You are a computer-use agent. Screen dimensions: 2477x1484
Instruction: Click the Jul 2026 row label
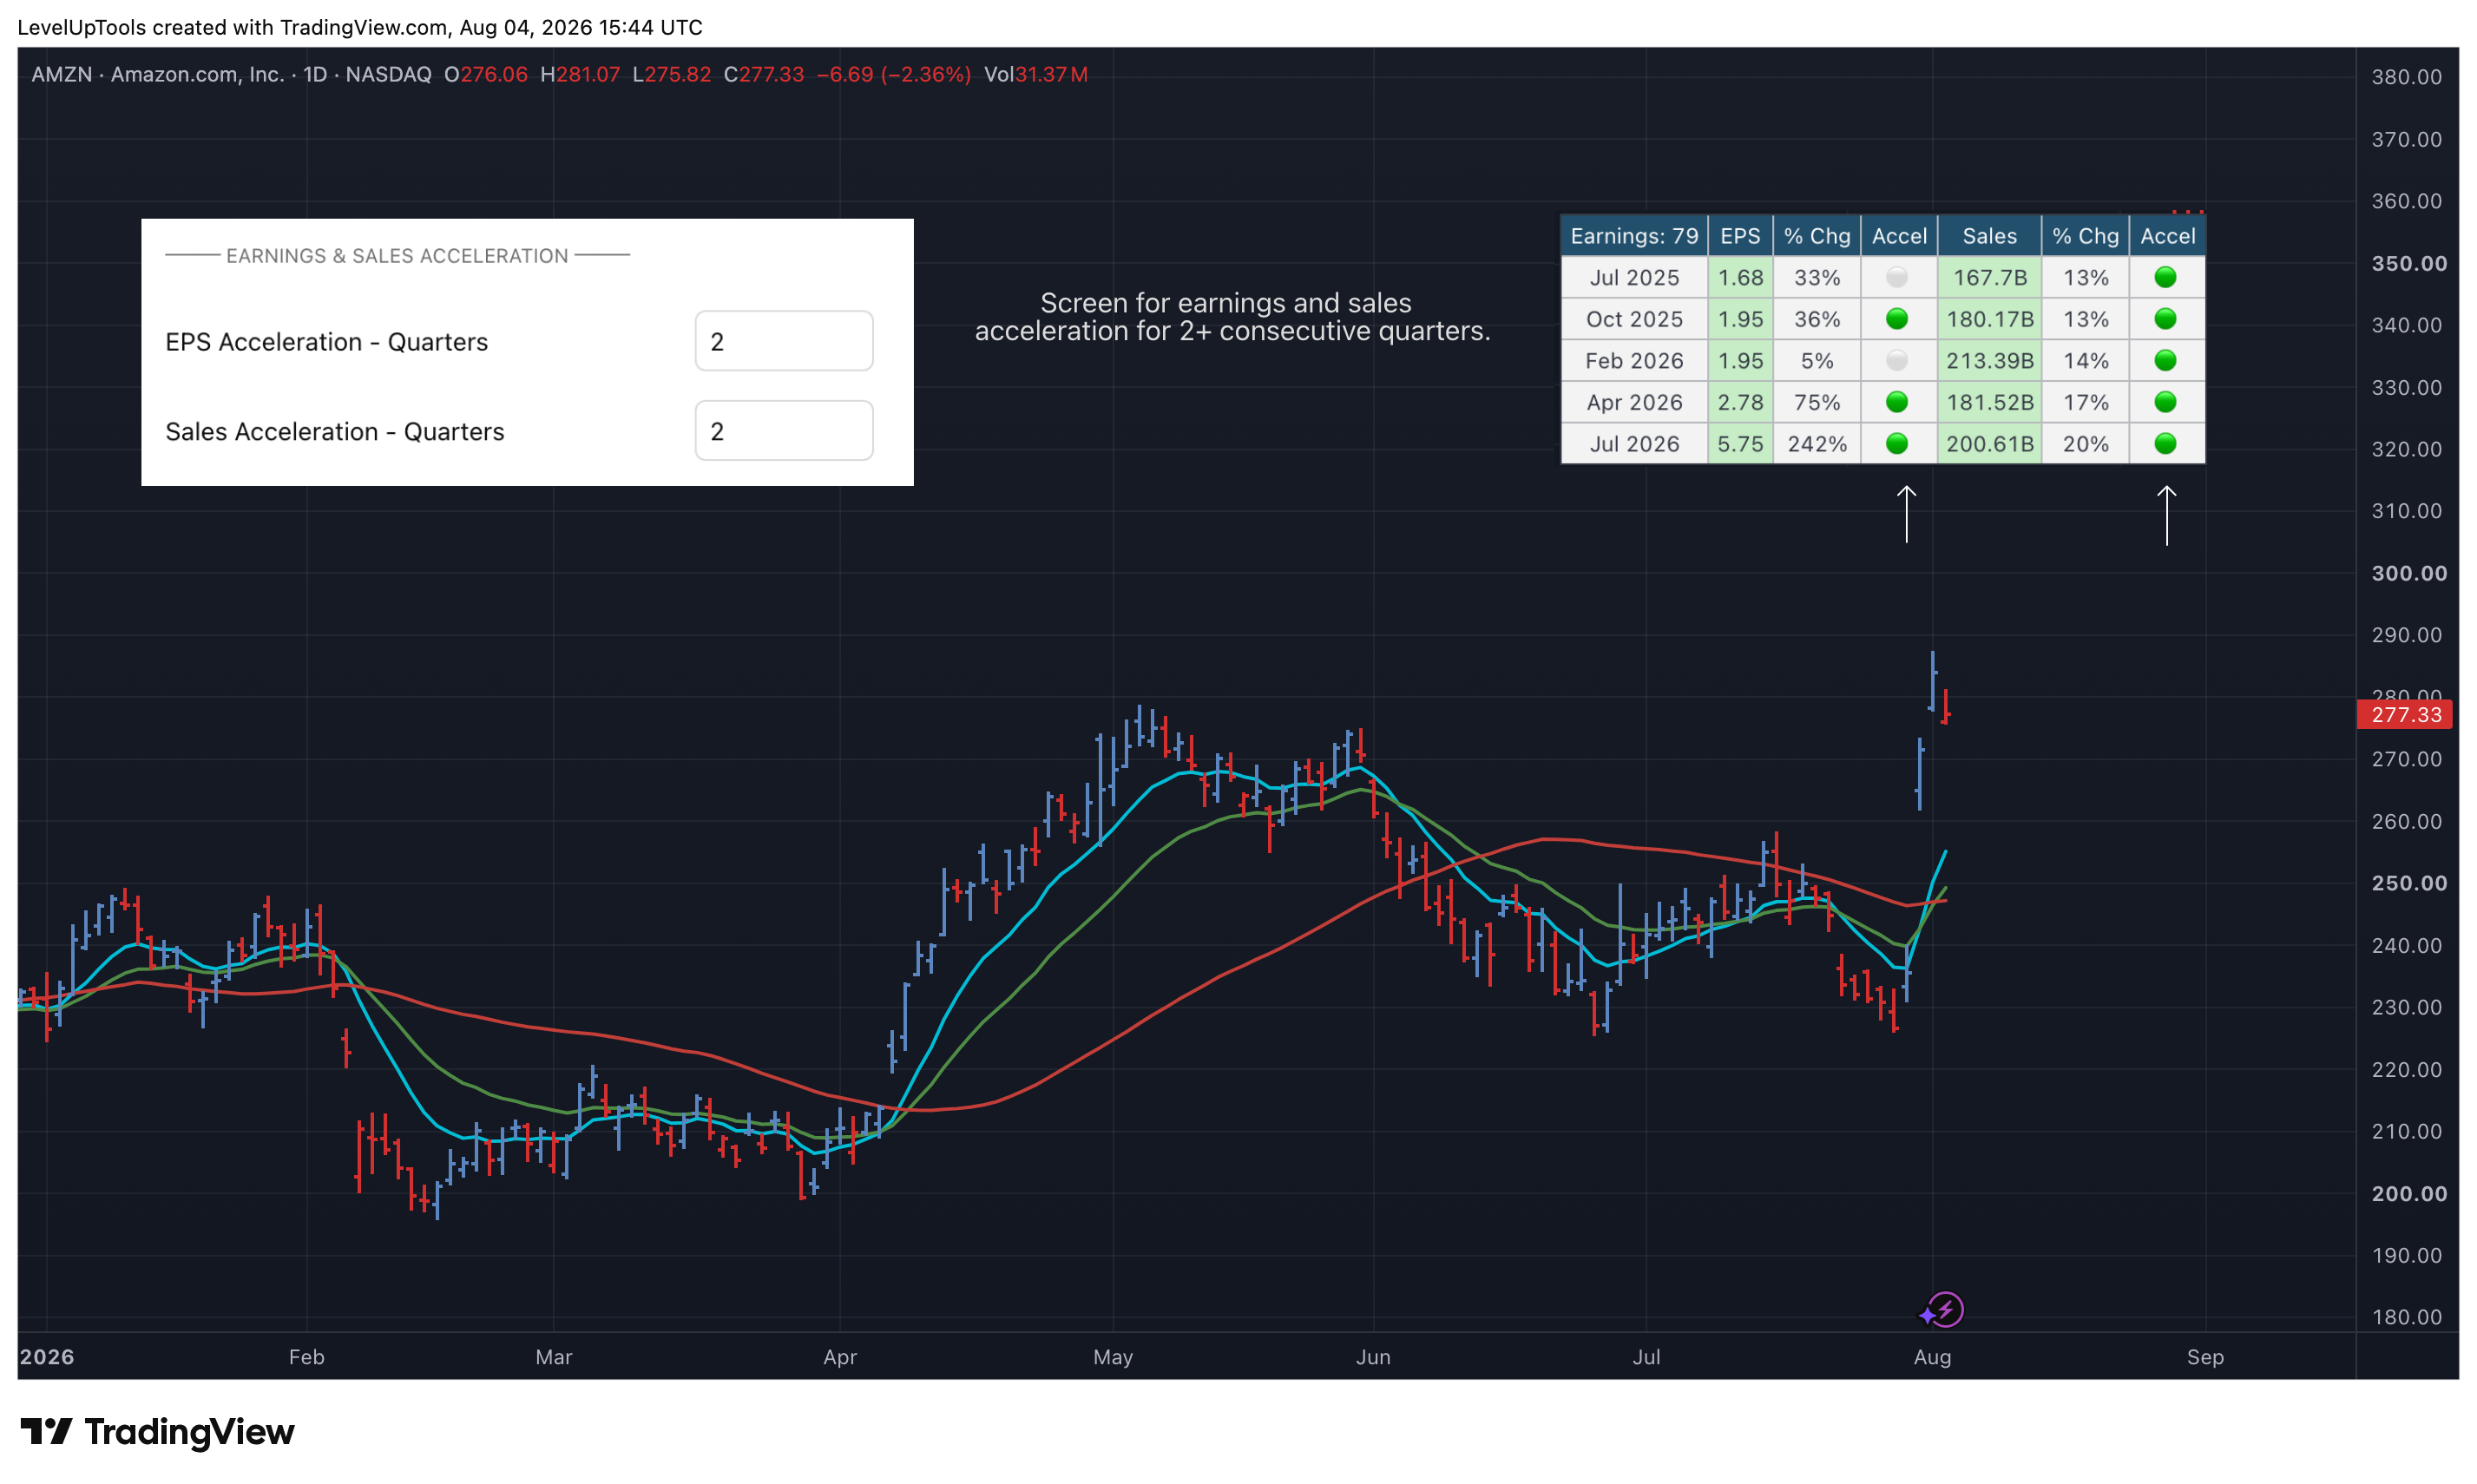click(1634, 444)
